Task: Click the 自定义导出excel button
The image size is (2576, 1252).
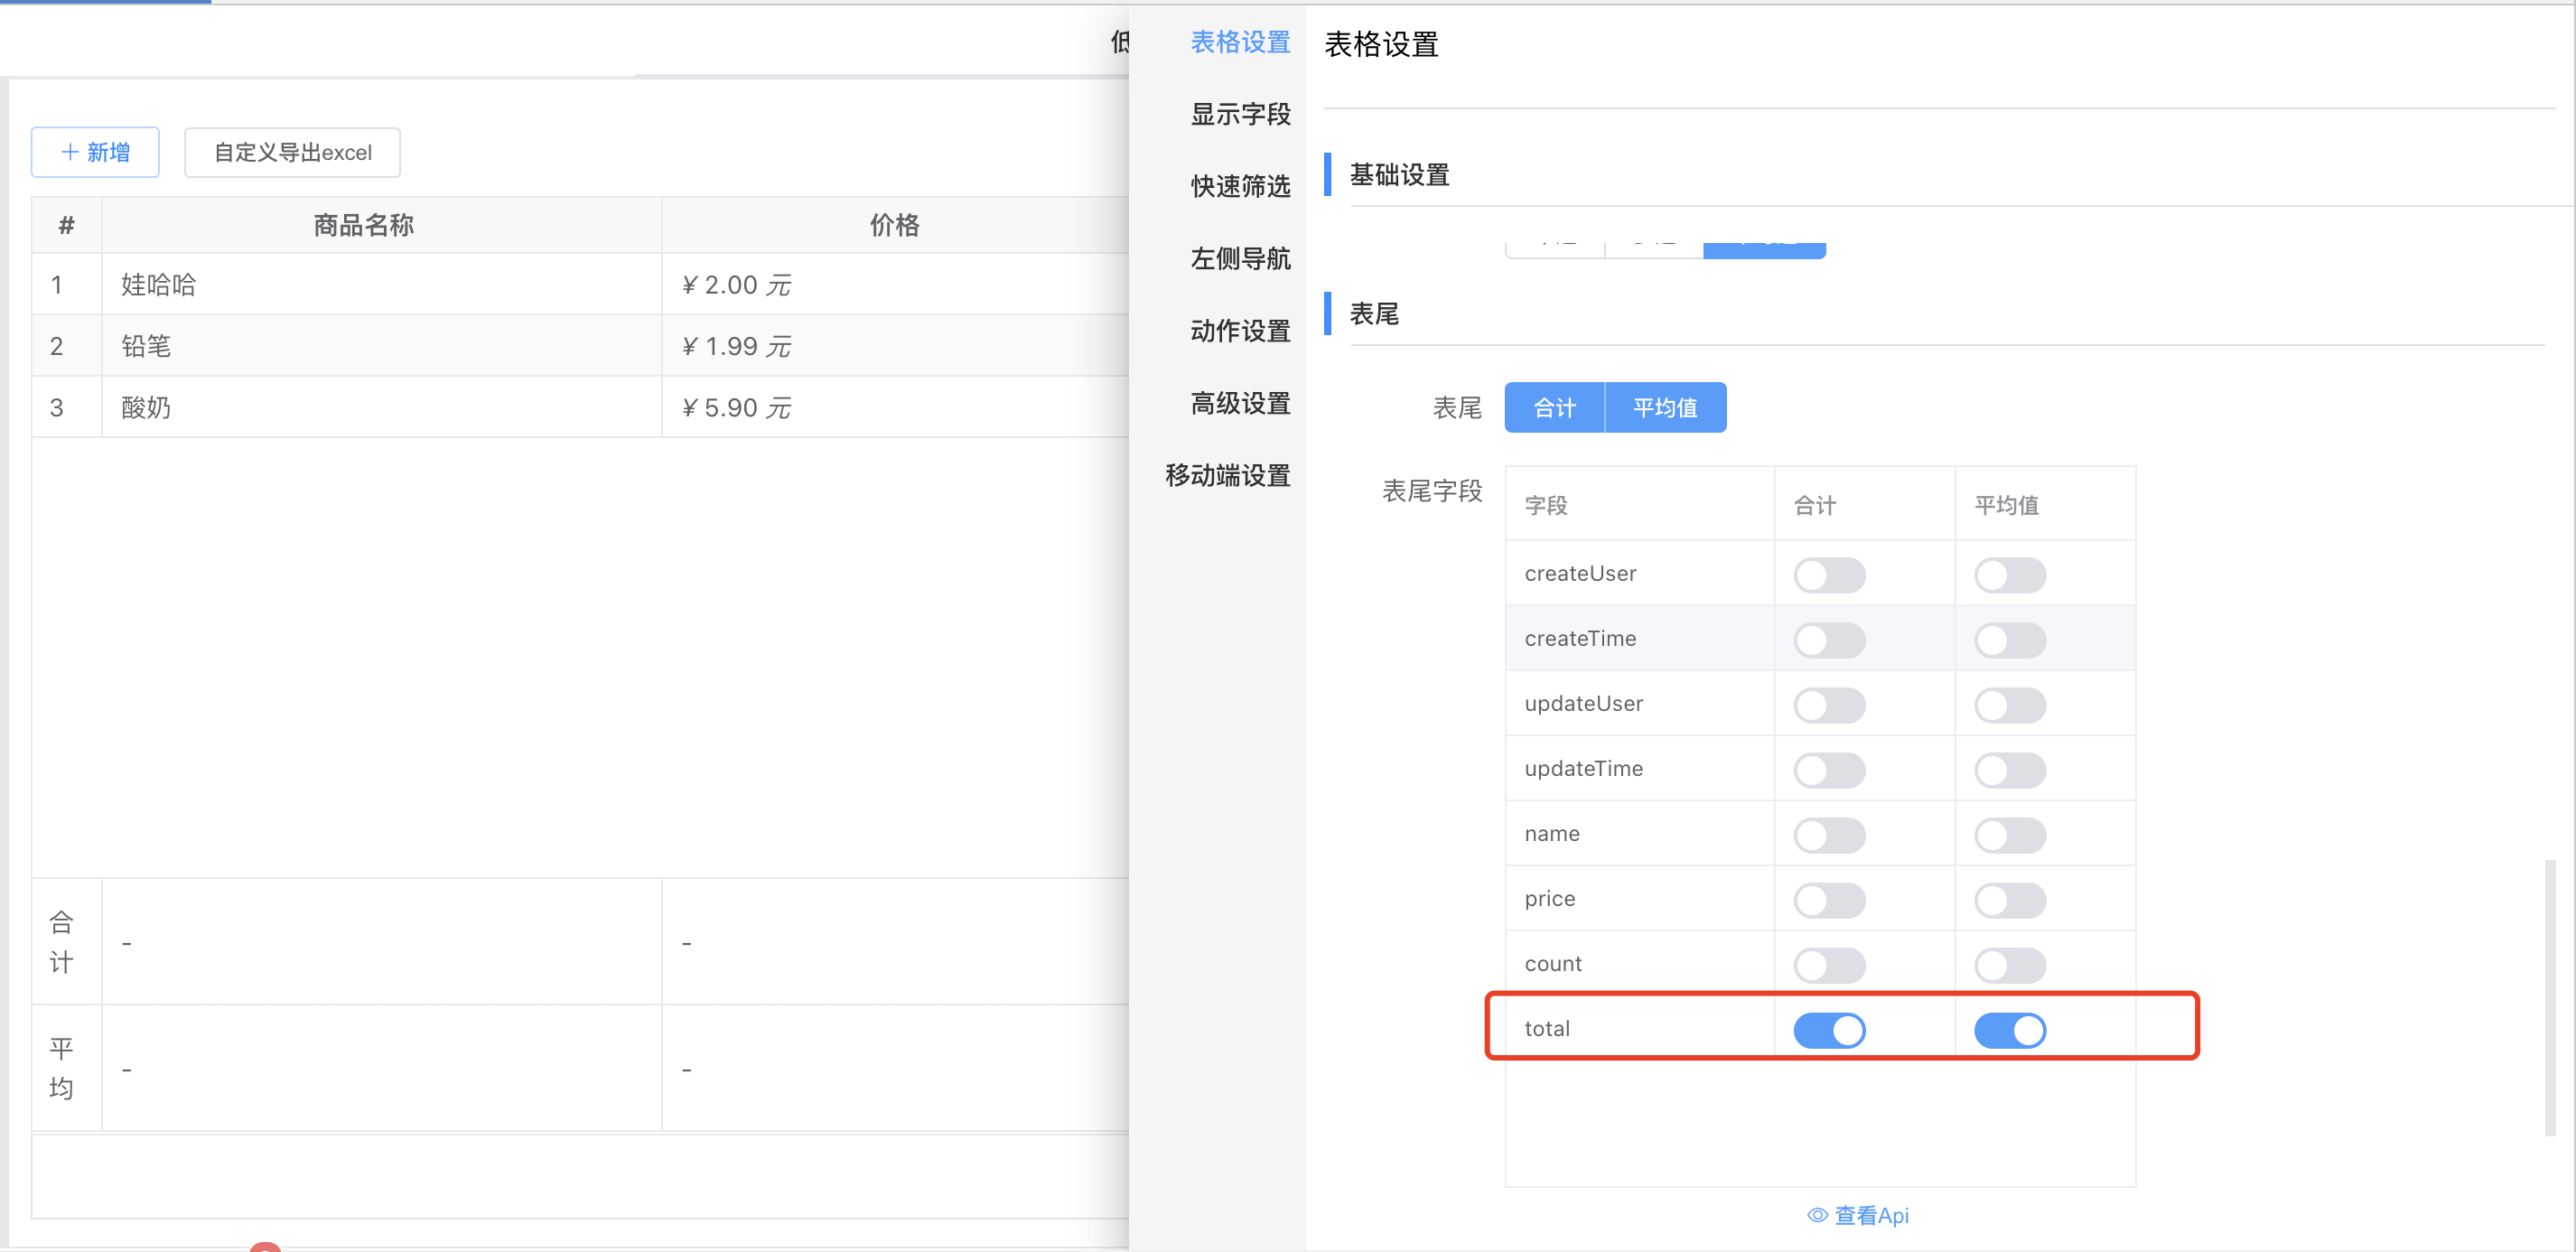Action: coord(292,152)
